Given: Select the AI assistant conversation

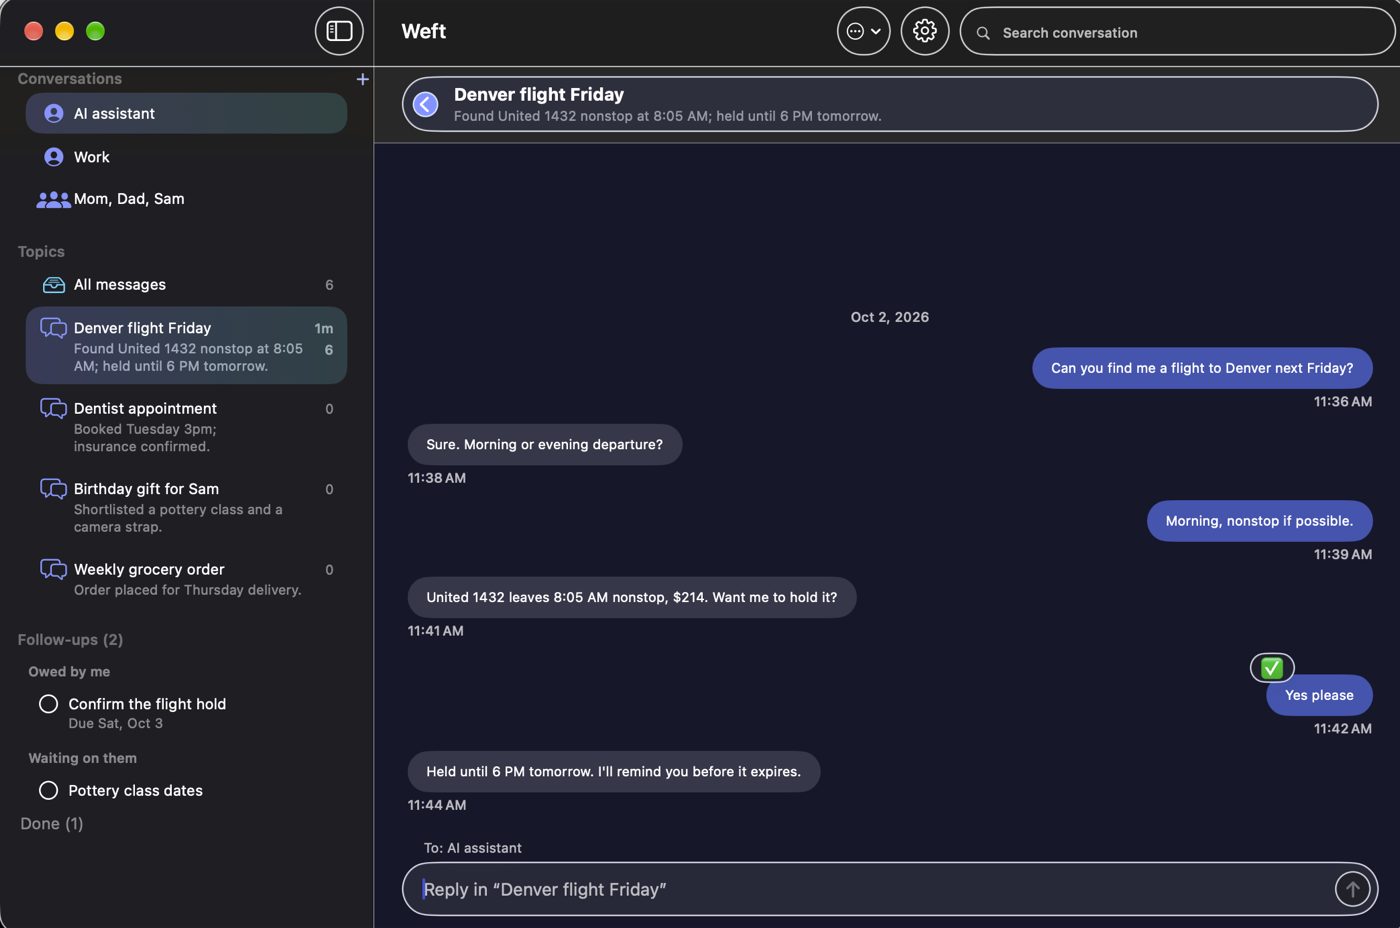Looking at the screenshot, I should [x=186, y=114].
